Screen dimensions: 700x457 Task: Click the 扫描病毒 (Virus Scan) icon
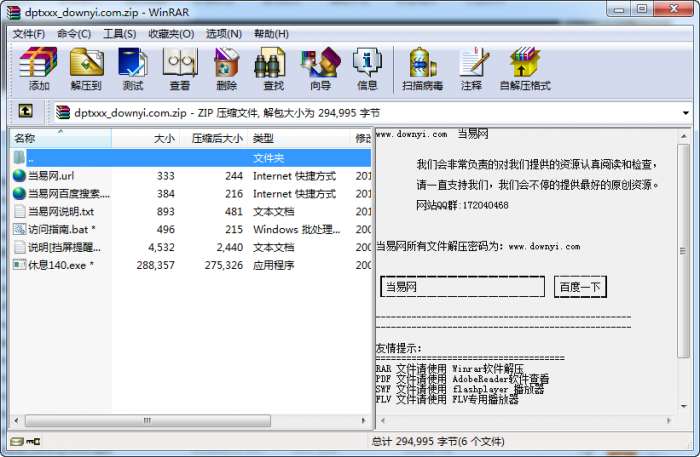[x=422, y=62]
